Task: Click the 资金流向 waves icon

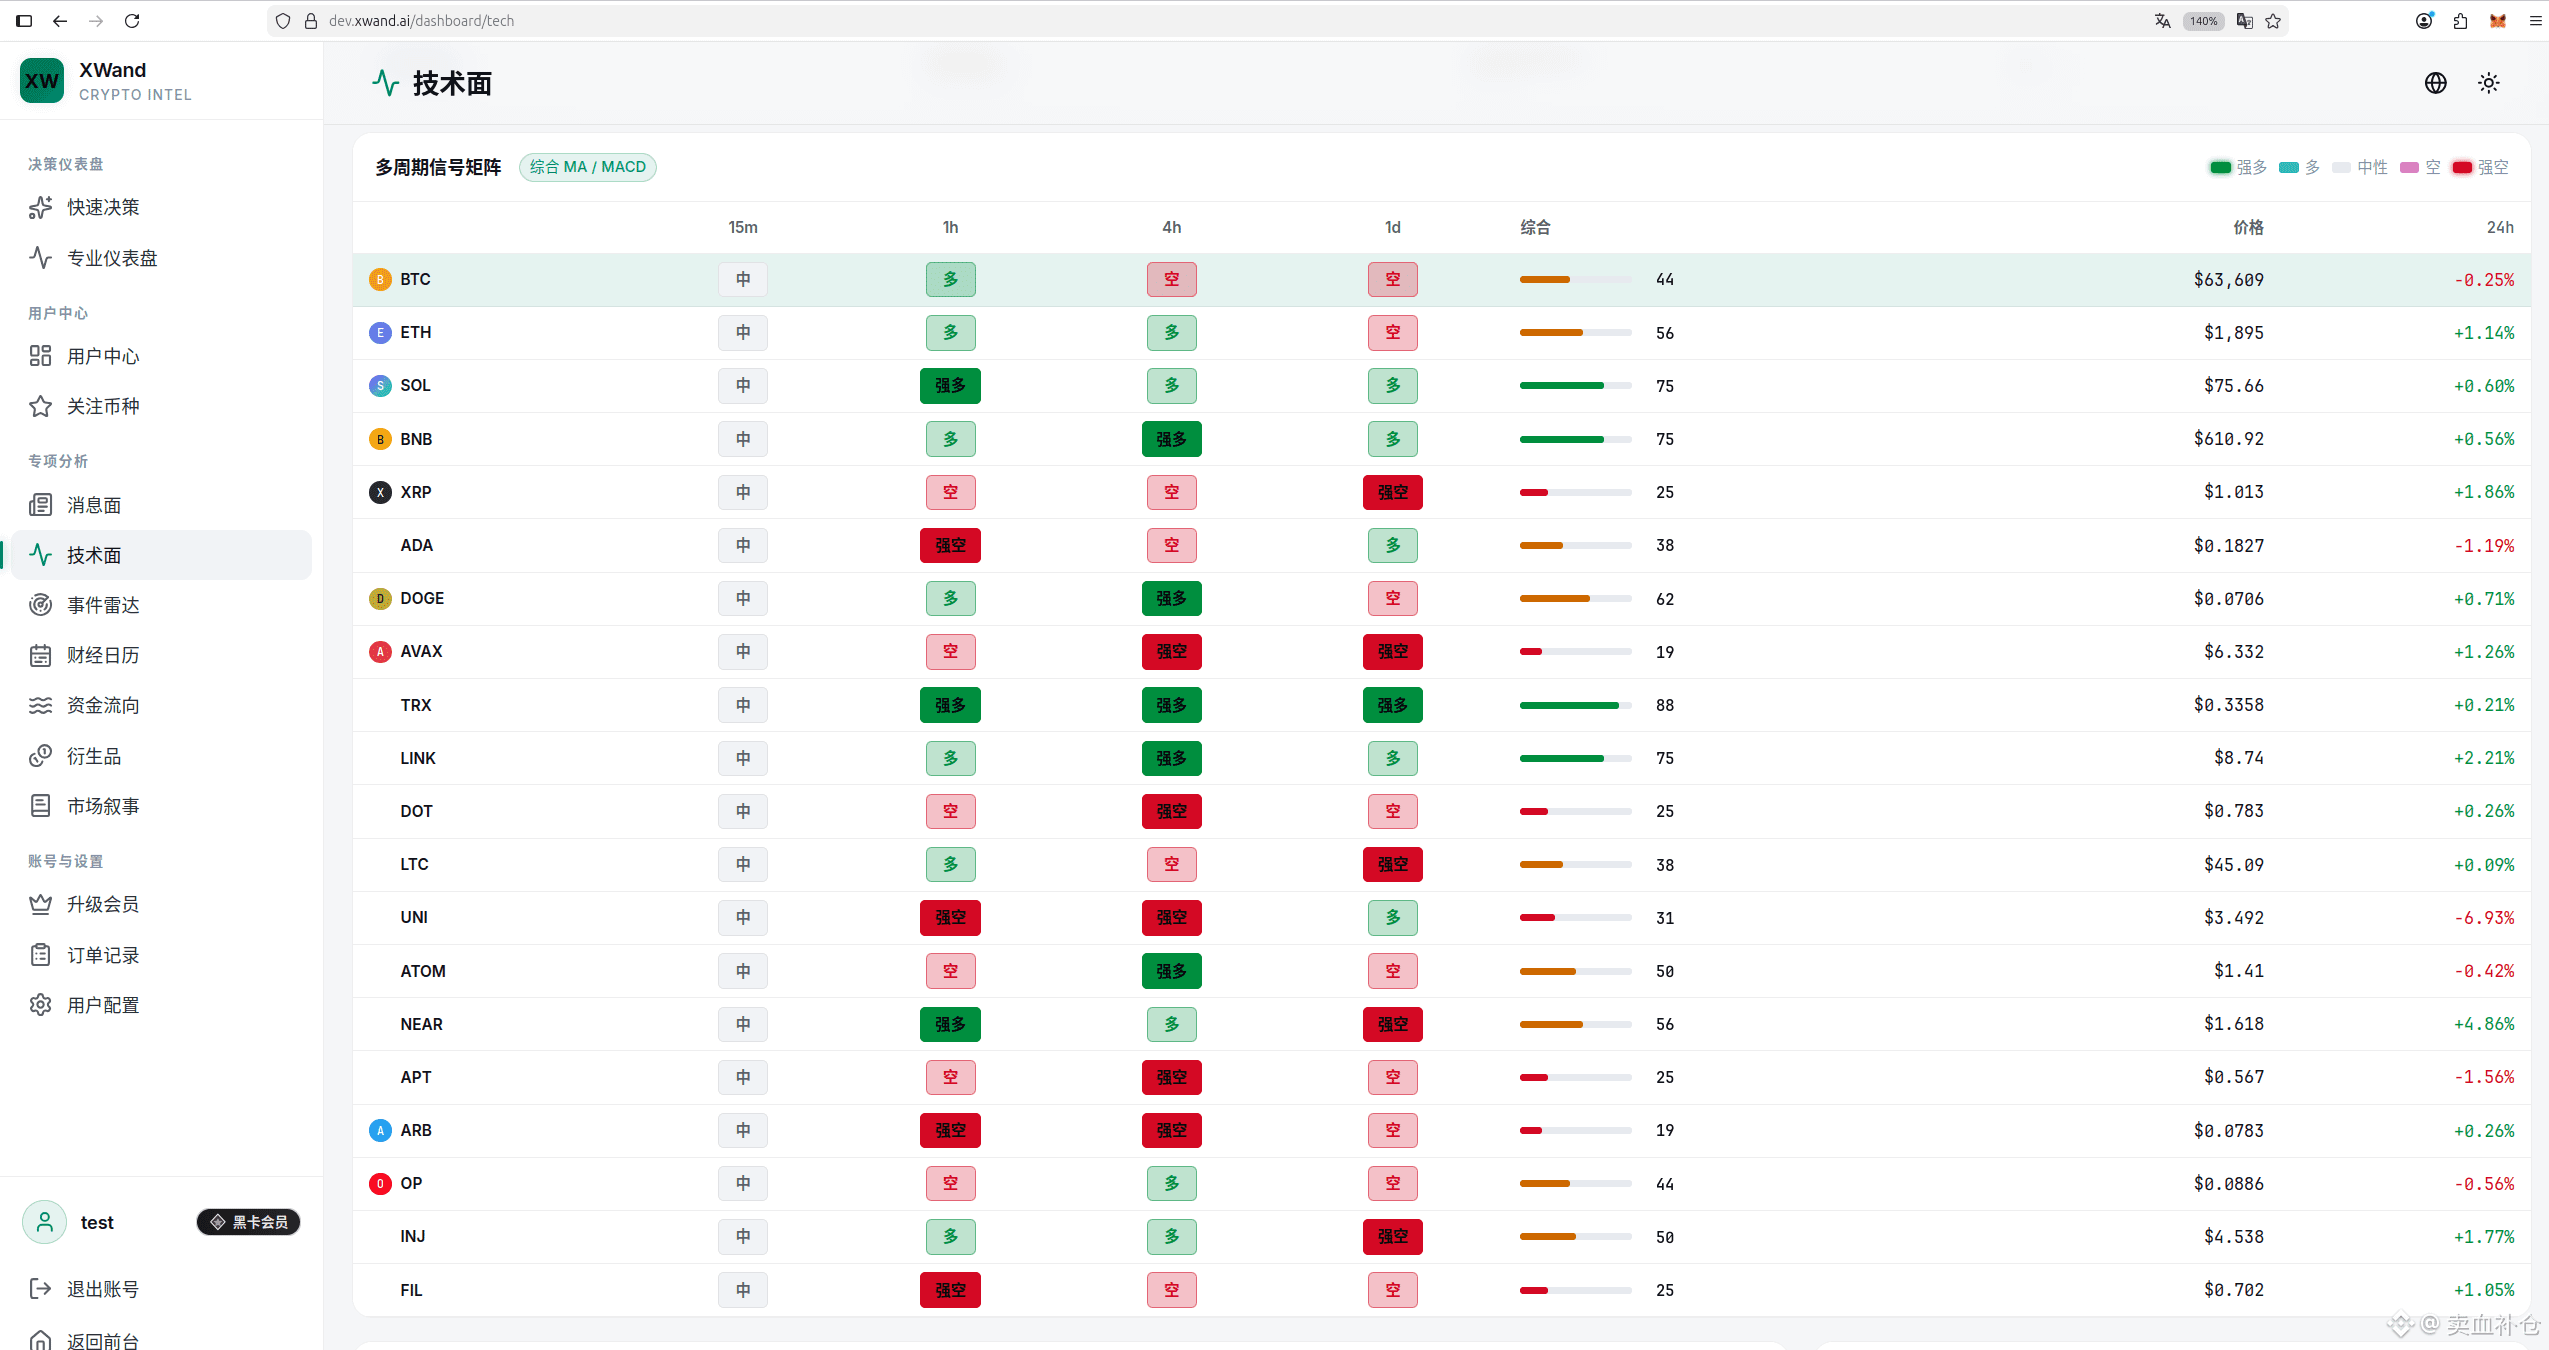Action: pos(40,705)
